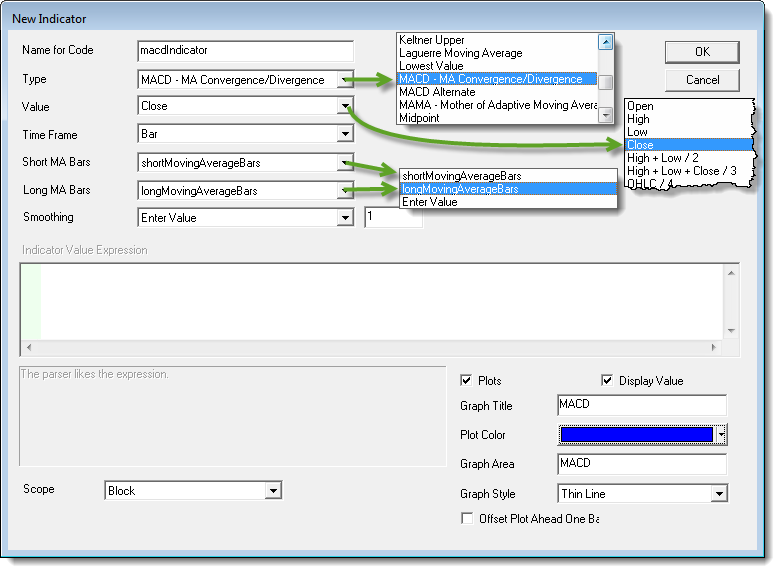Click the Cancel button
Screen dimensions: 780x573
pyautogui.click(x=702, y=80)
